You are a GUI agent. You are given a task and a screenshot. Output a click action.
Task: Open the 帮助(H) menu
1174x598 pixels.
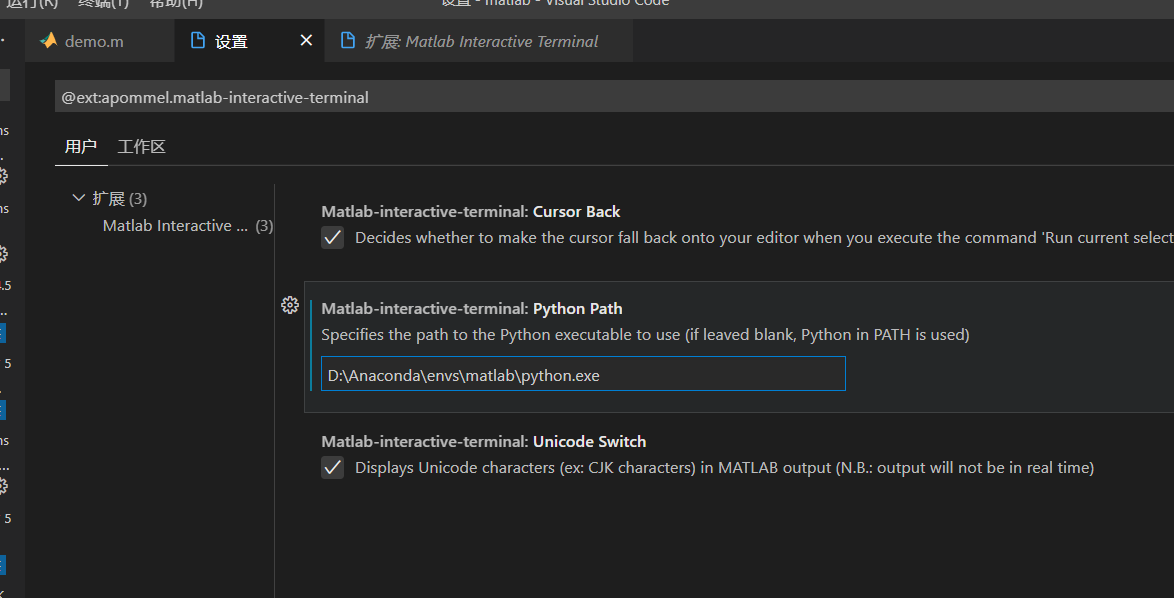pyautogui.click(x=176, y=3)
